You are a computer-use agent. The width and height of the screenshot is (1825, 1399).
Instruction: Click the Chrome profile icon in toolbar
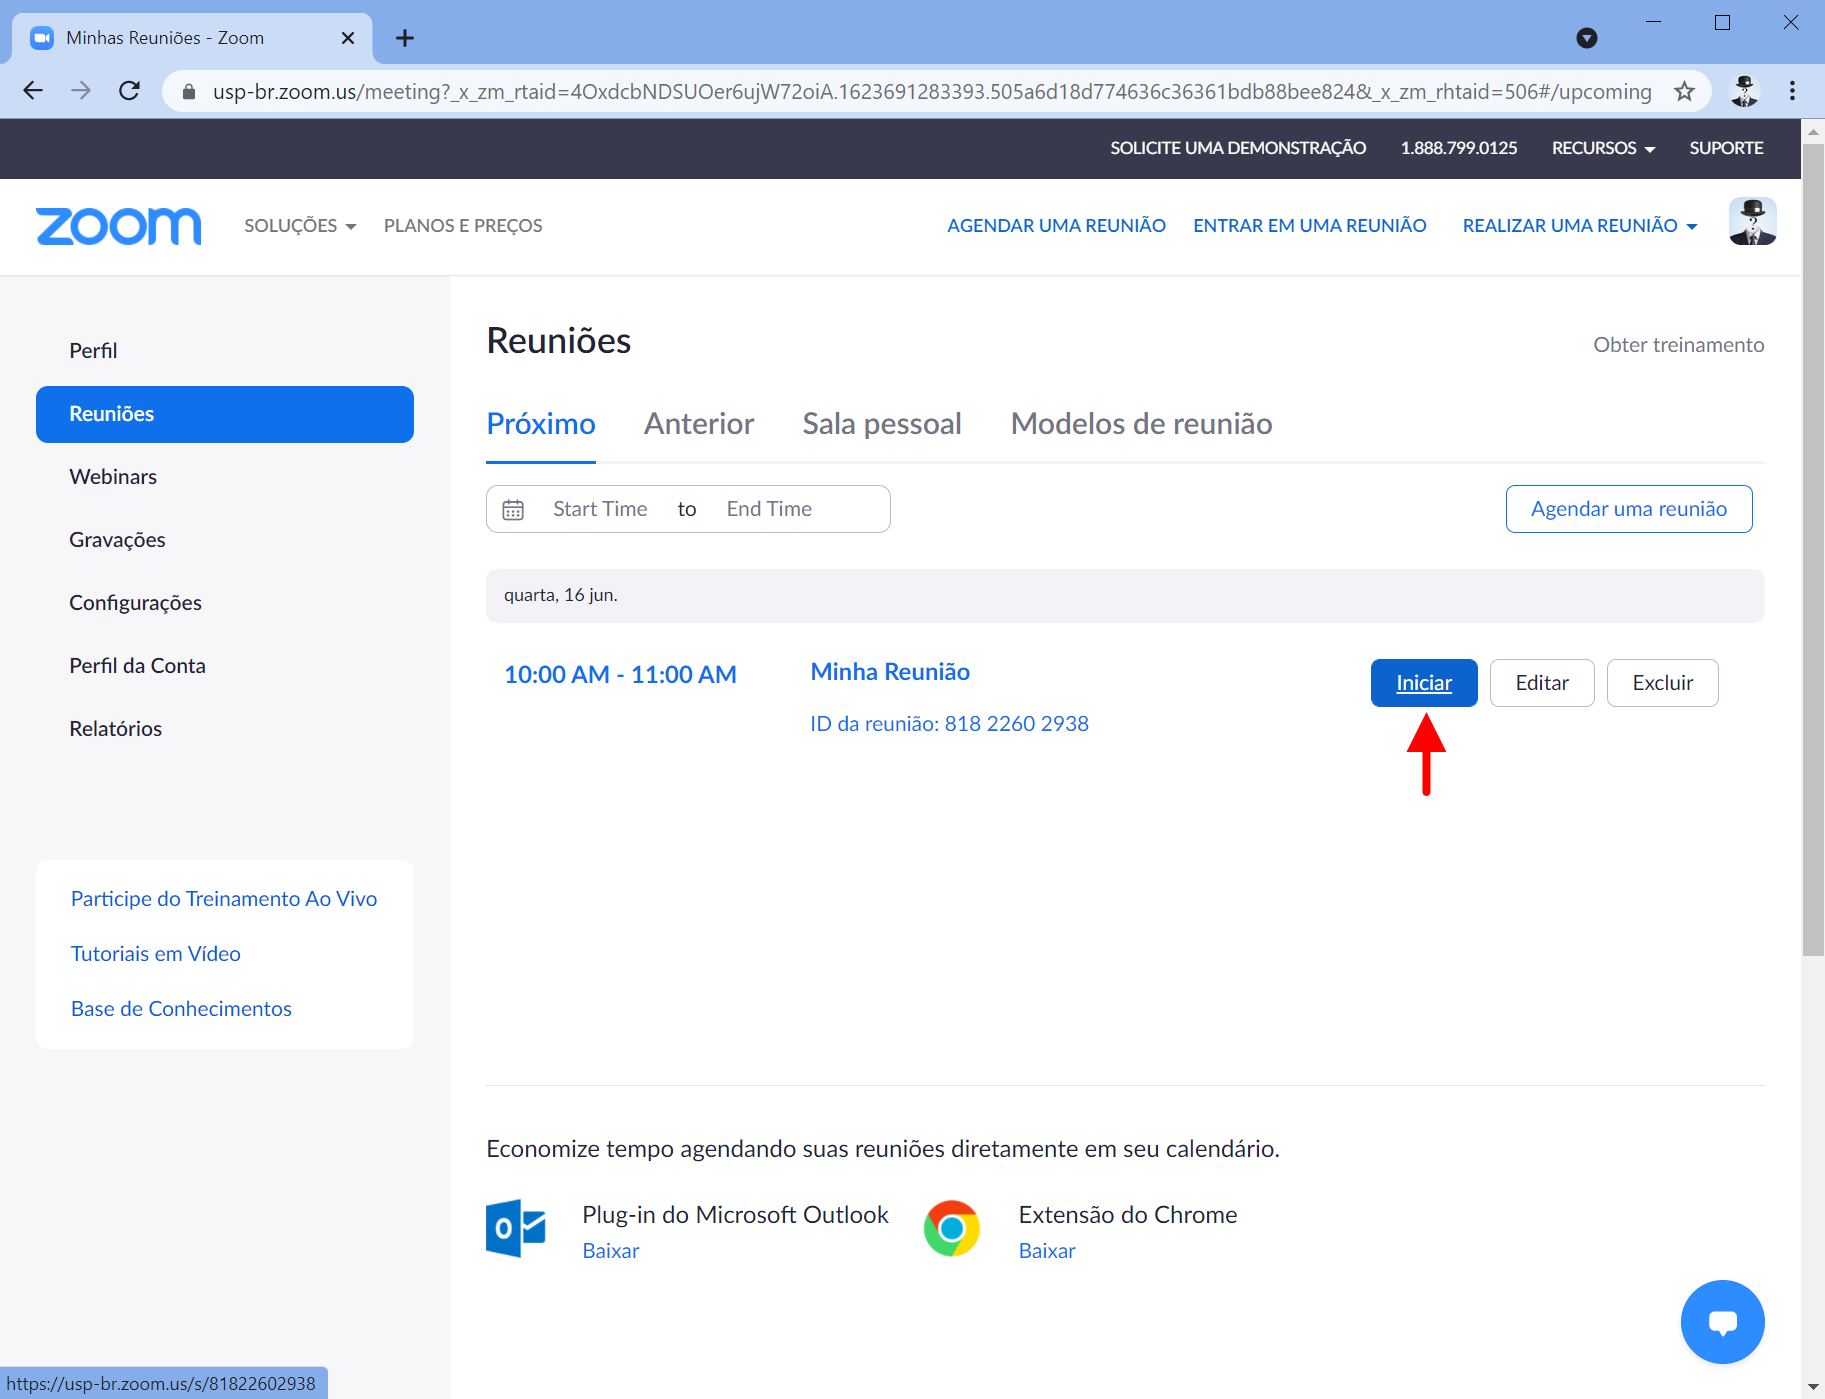[x=1744, y=91]
